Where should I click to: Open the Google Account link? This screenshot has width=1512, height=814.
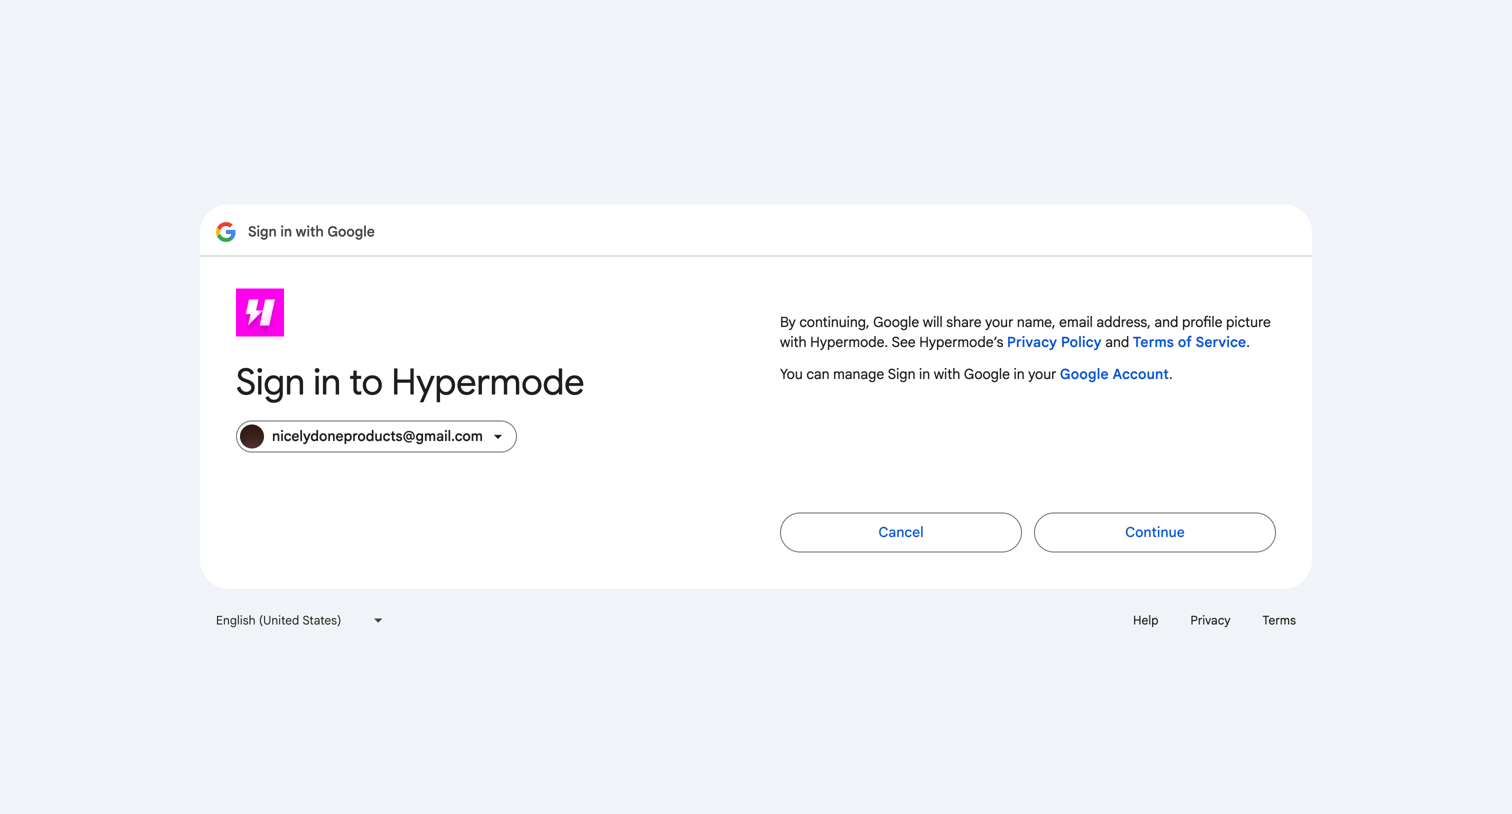tap(1114, 374)
